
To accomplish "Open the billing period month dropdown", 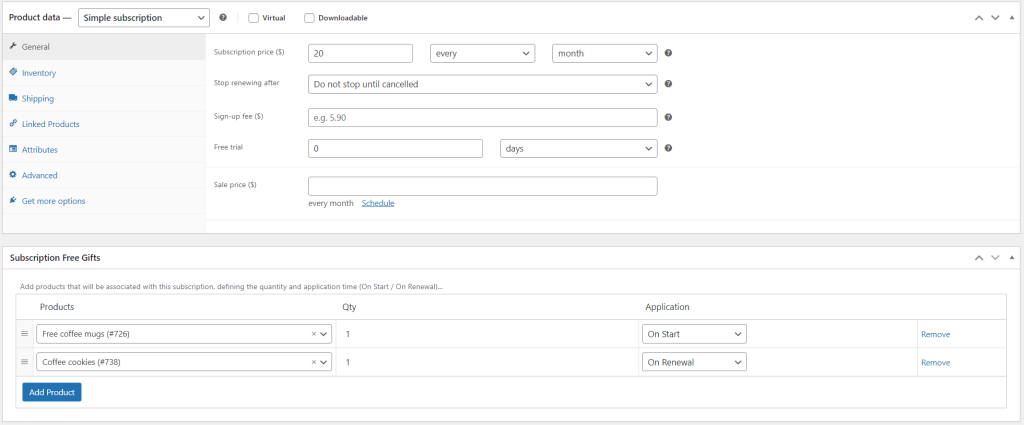I will [x=604, y=54].
